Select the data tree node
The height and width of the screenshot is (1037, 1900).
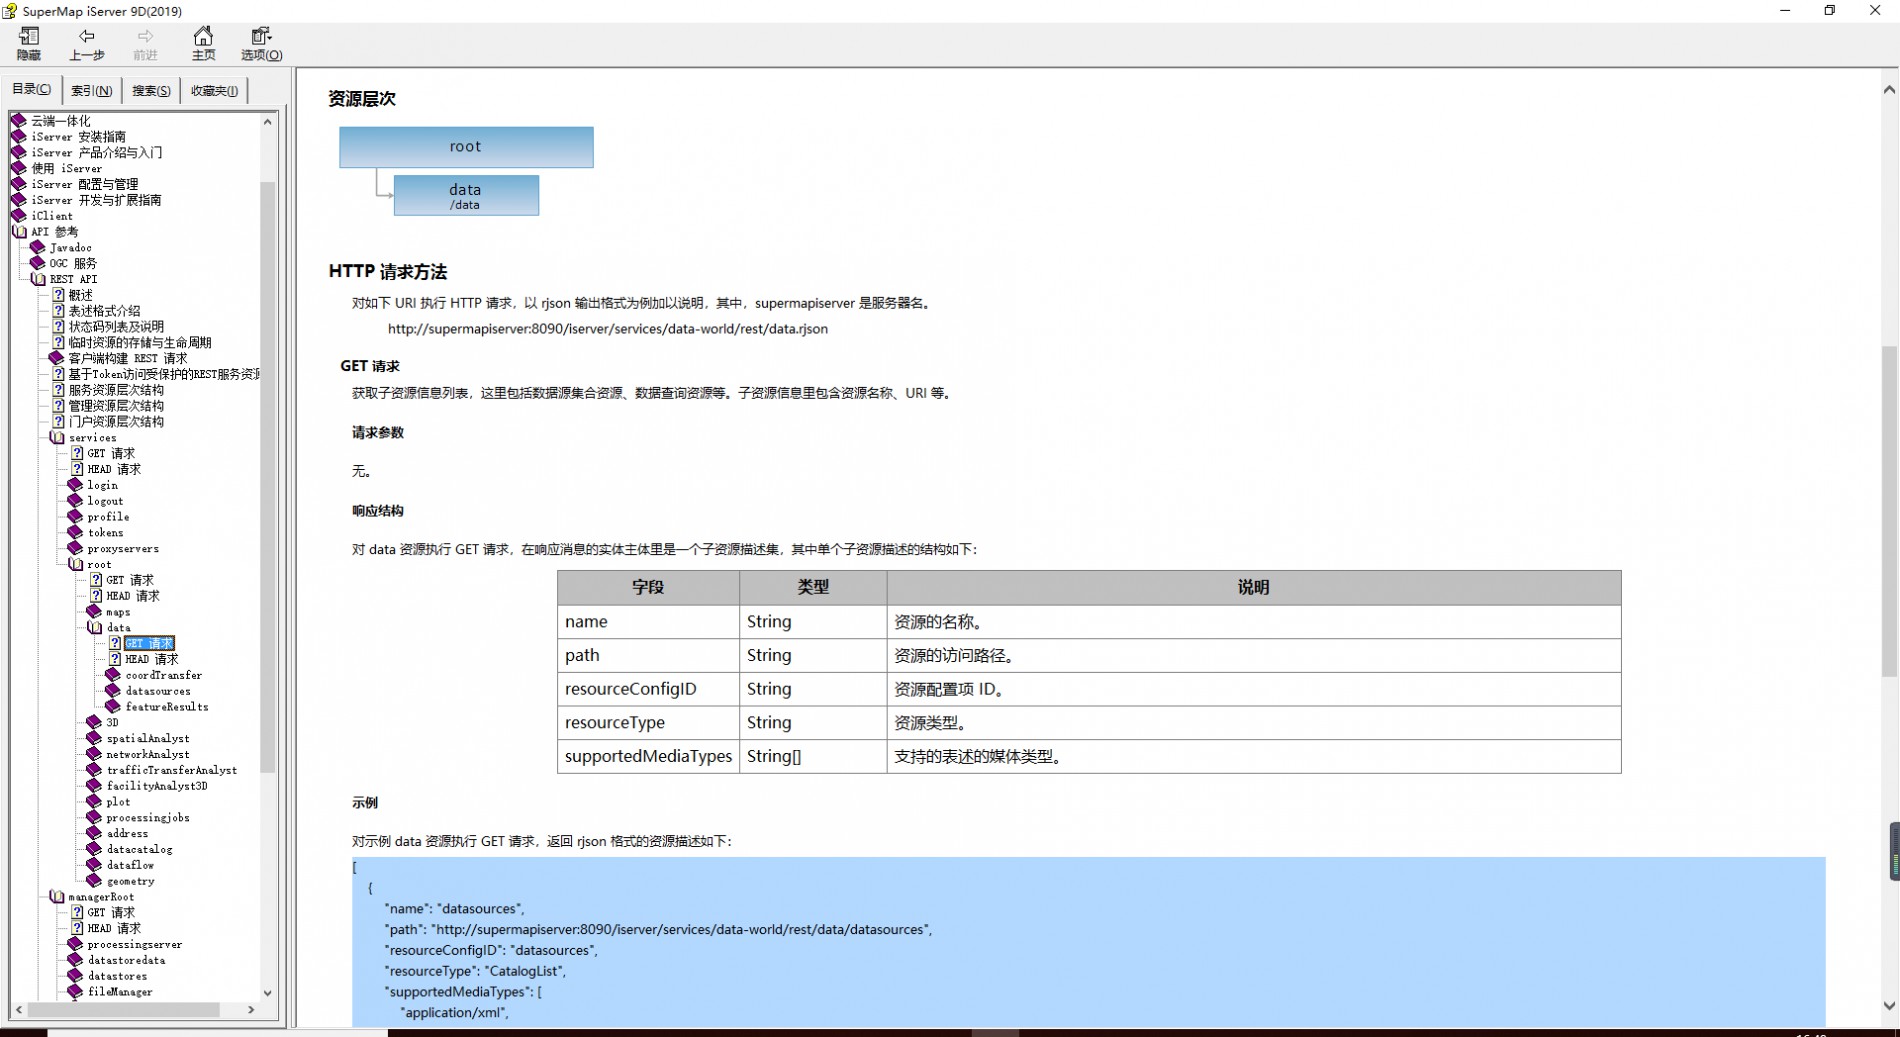coord(118,628)
